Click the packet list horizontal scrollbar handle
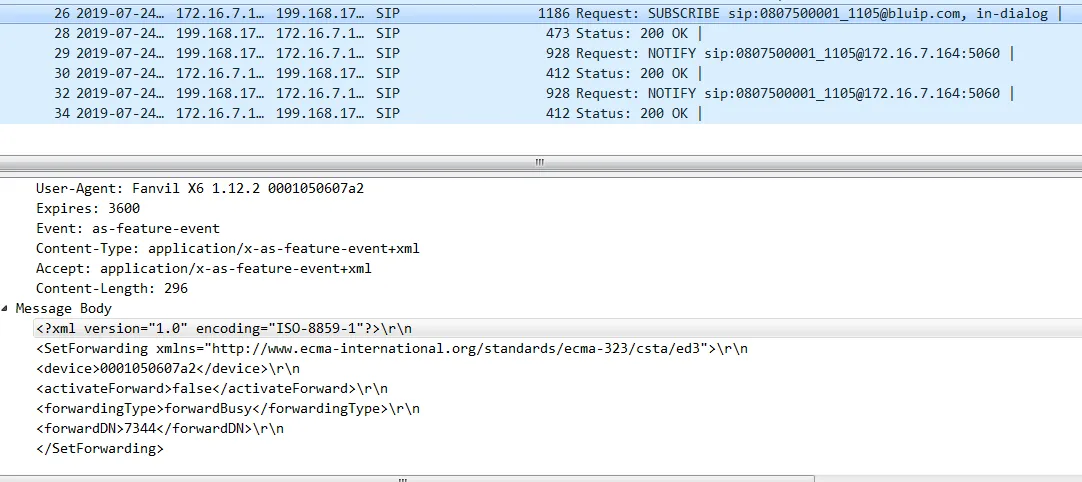The image size is (1082, 482). [x=540, y=162]
